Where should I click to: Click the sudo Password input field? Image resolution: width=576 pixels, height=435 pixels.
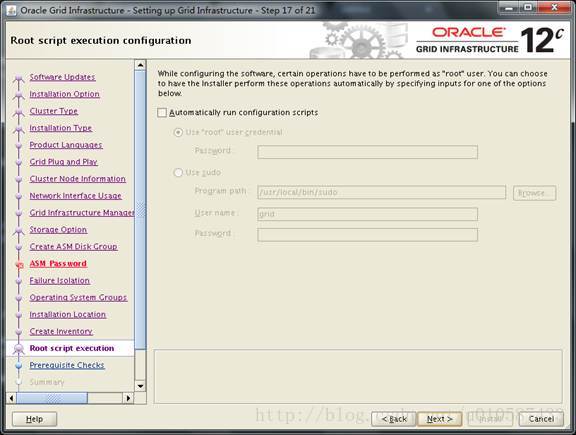(x=367, y=235)
